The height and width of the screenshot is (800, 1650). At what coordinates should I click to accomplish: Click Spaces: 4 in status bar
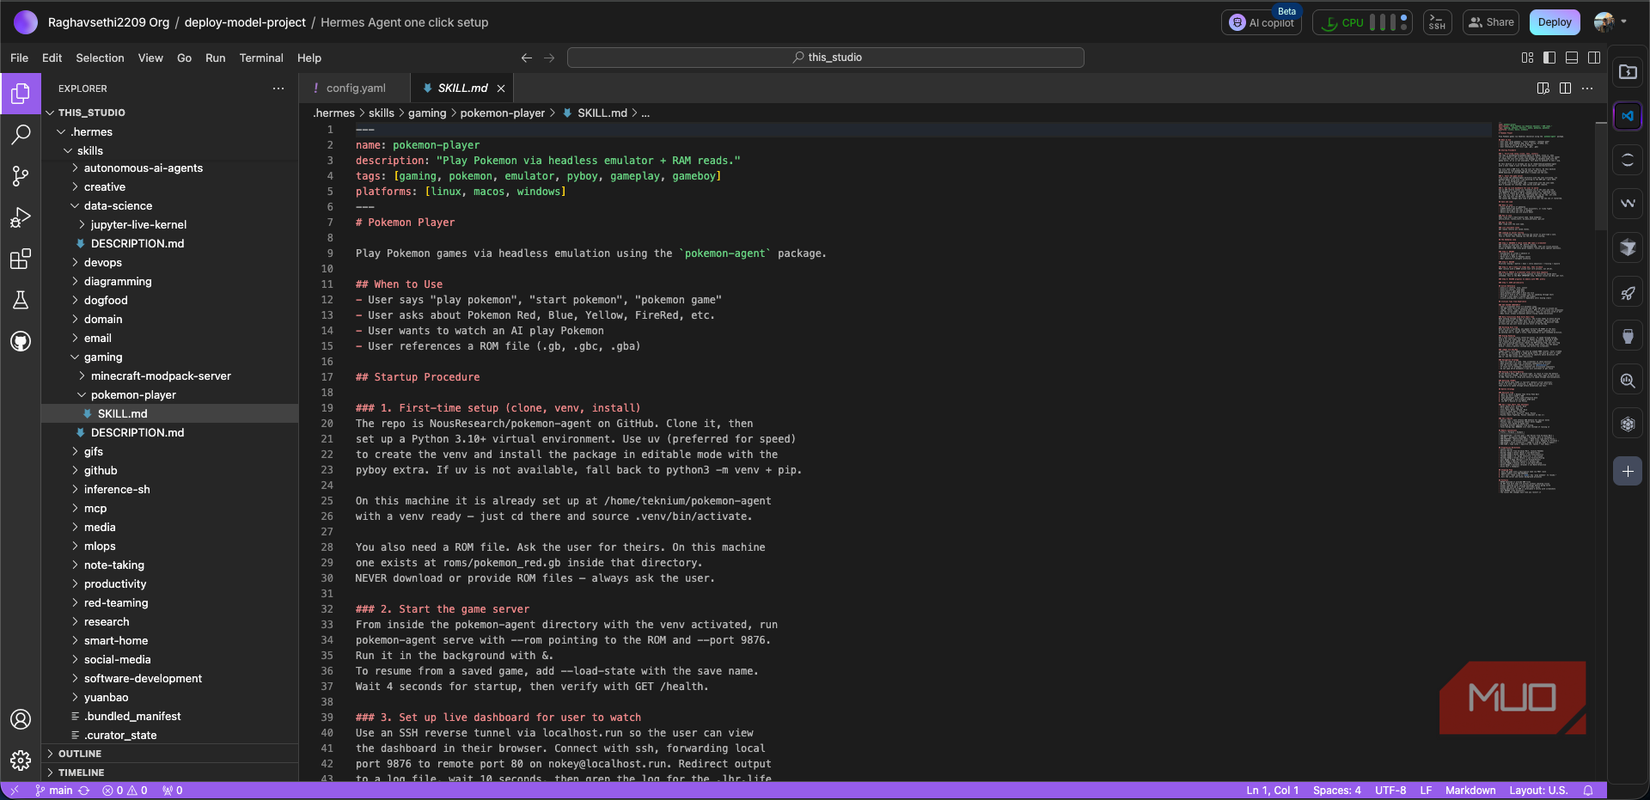1336,790
